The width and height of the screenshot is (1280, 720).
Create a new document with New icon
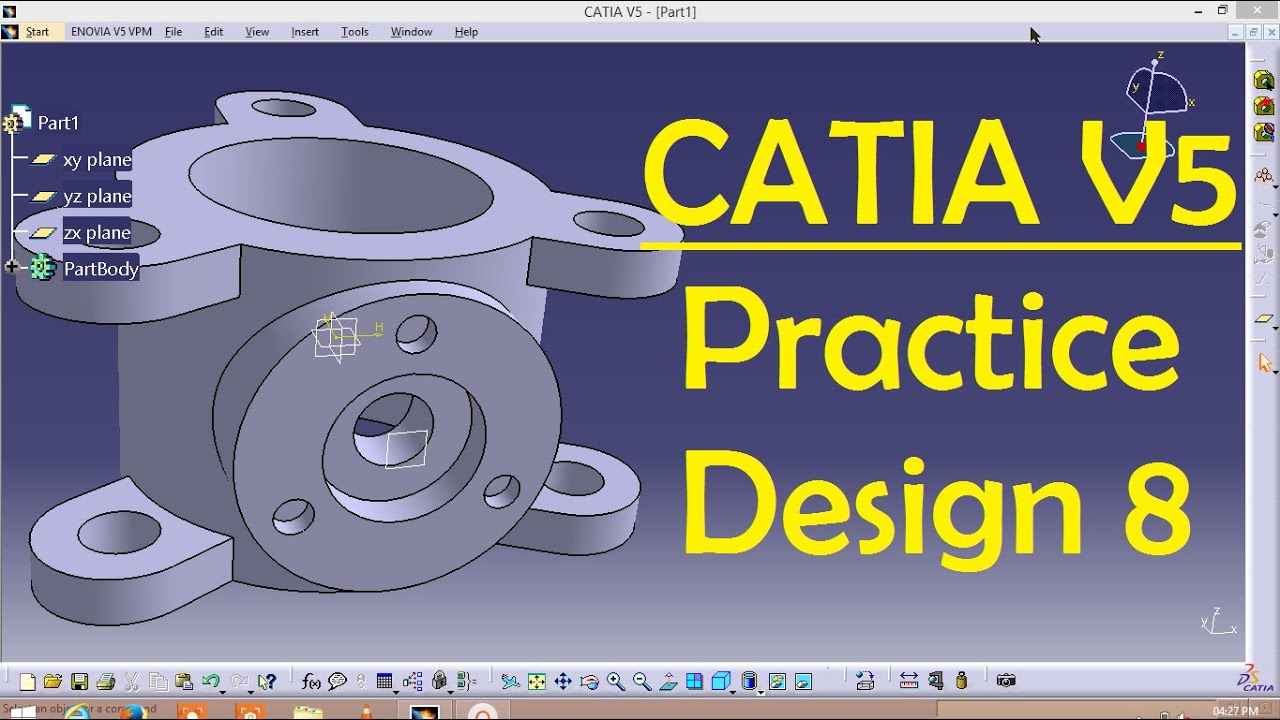point(28,682)
